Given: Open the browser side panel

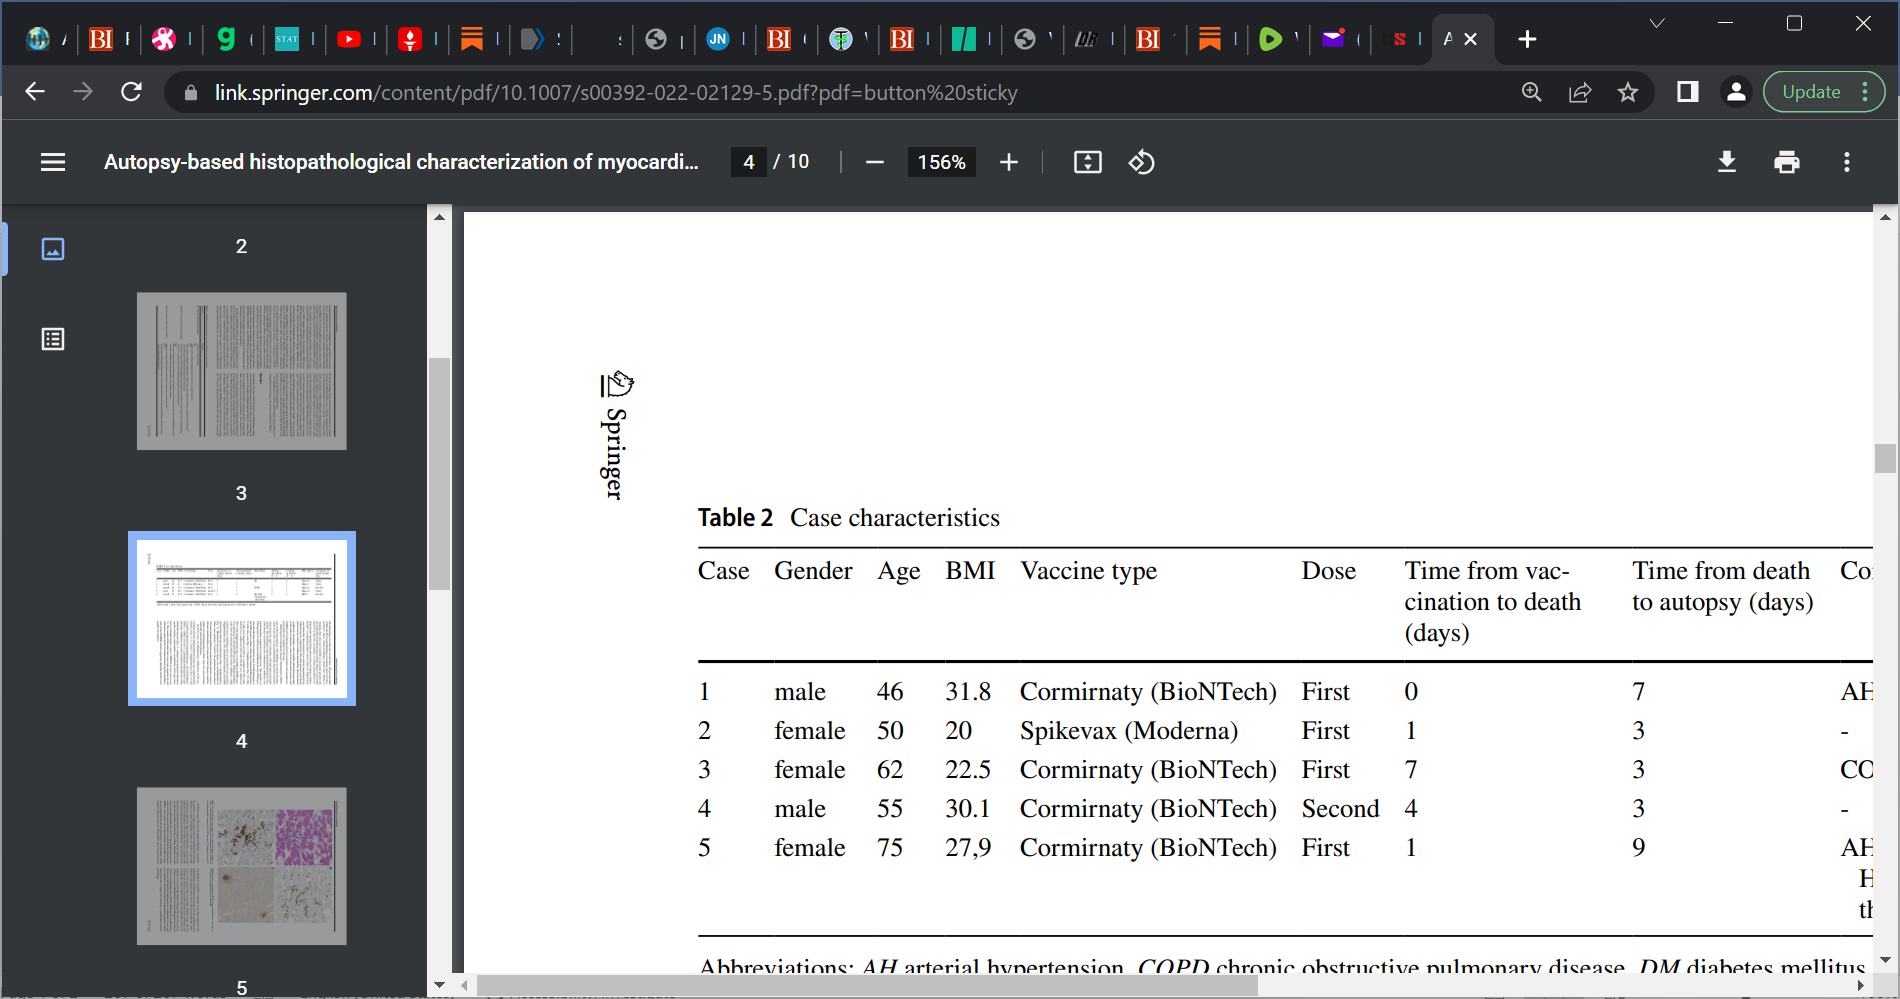Looking at the screenshot, I should [1688, 92].
